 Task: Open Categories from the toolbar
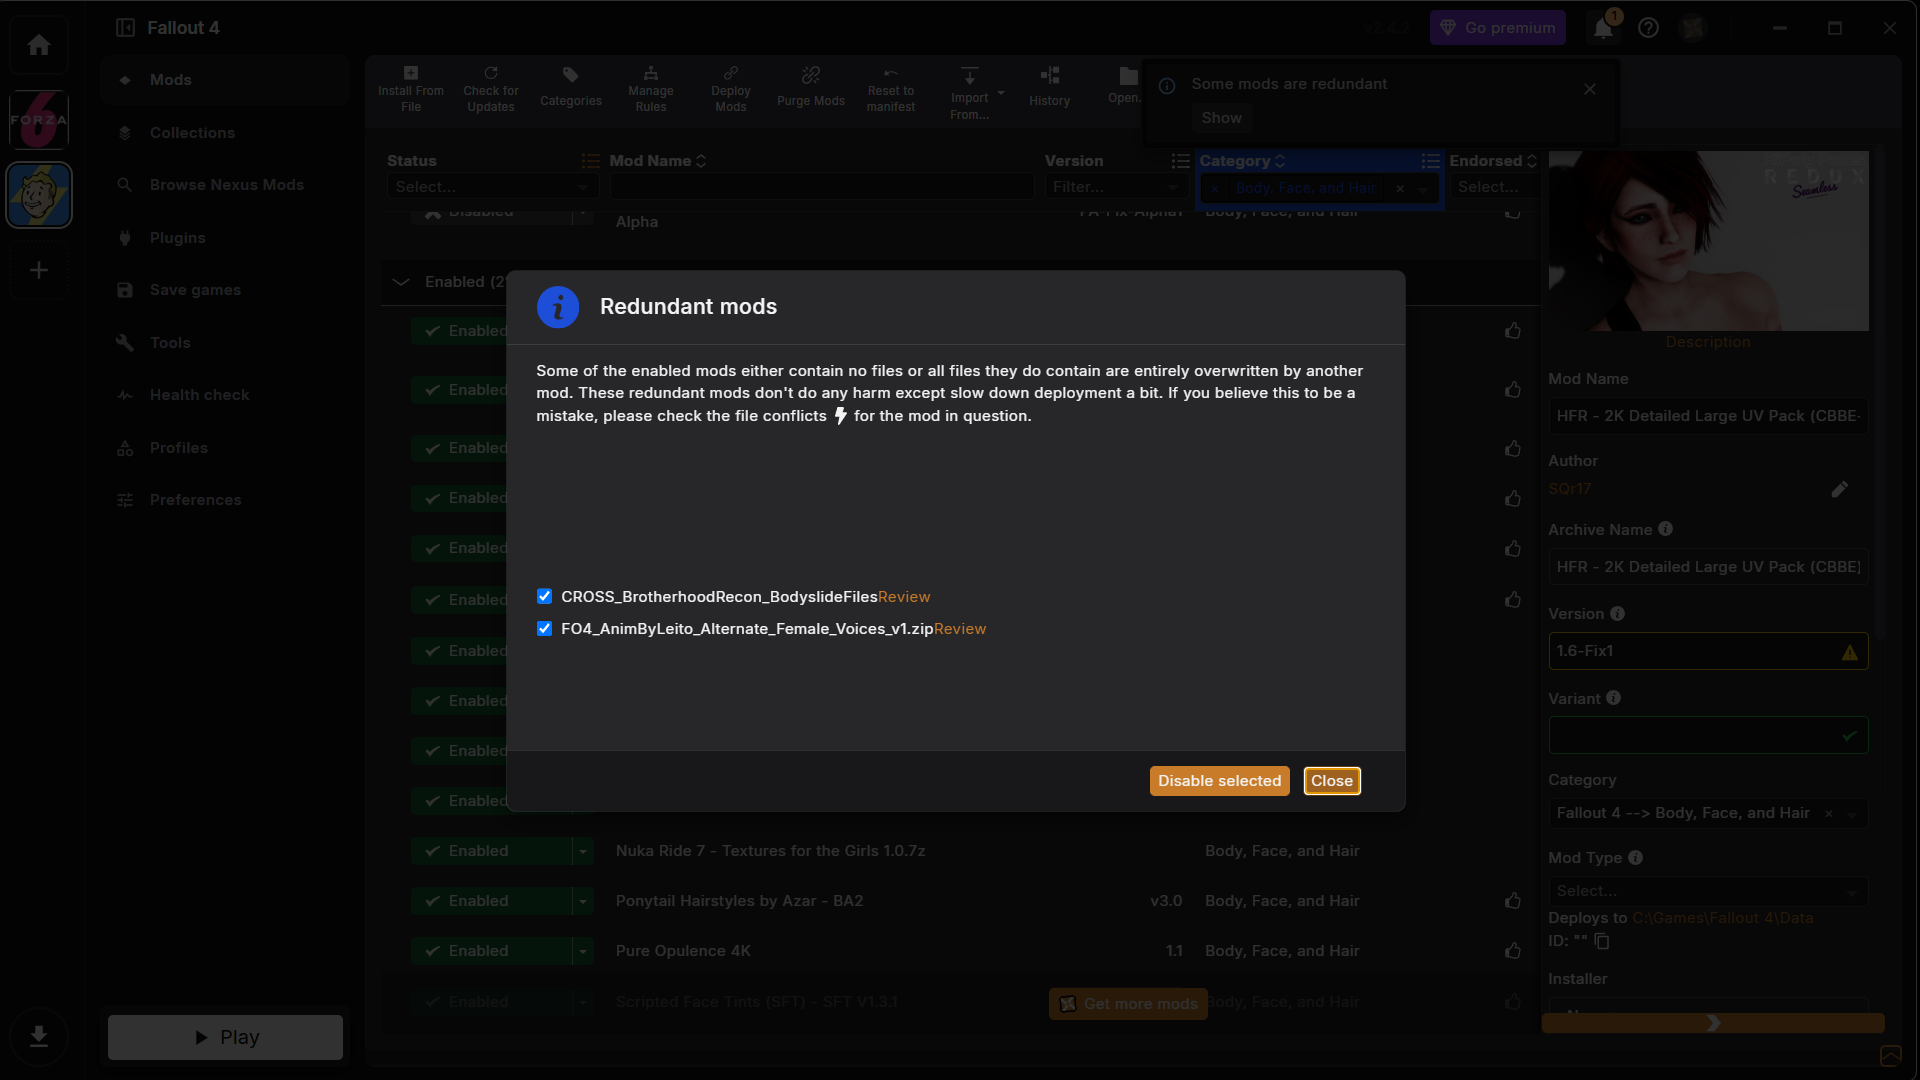coord(571,89)
